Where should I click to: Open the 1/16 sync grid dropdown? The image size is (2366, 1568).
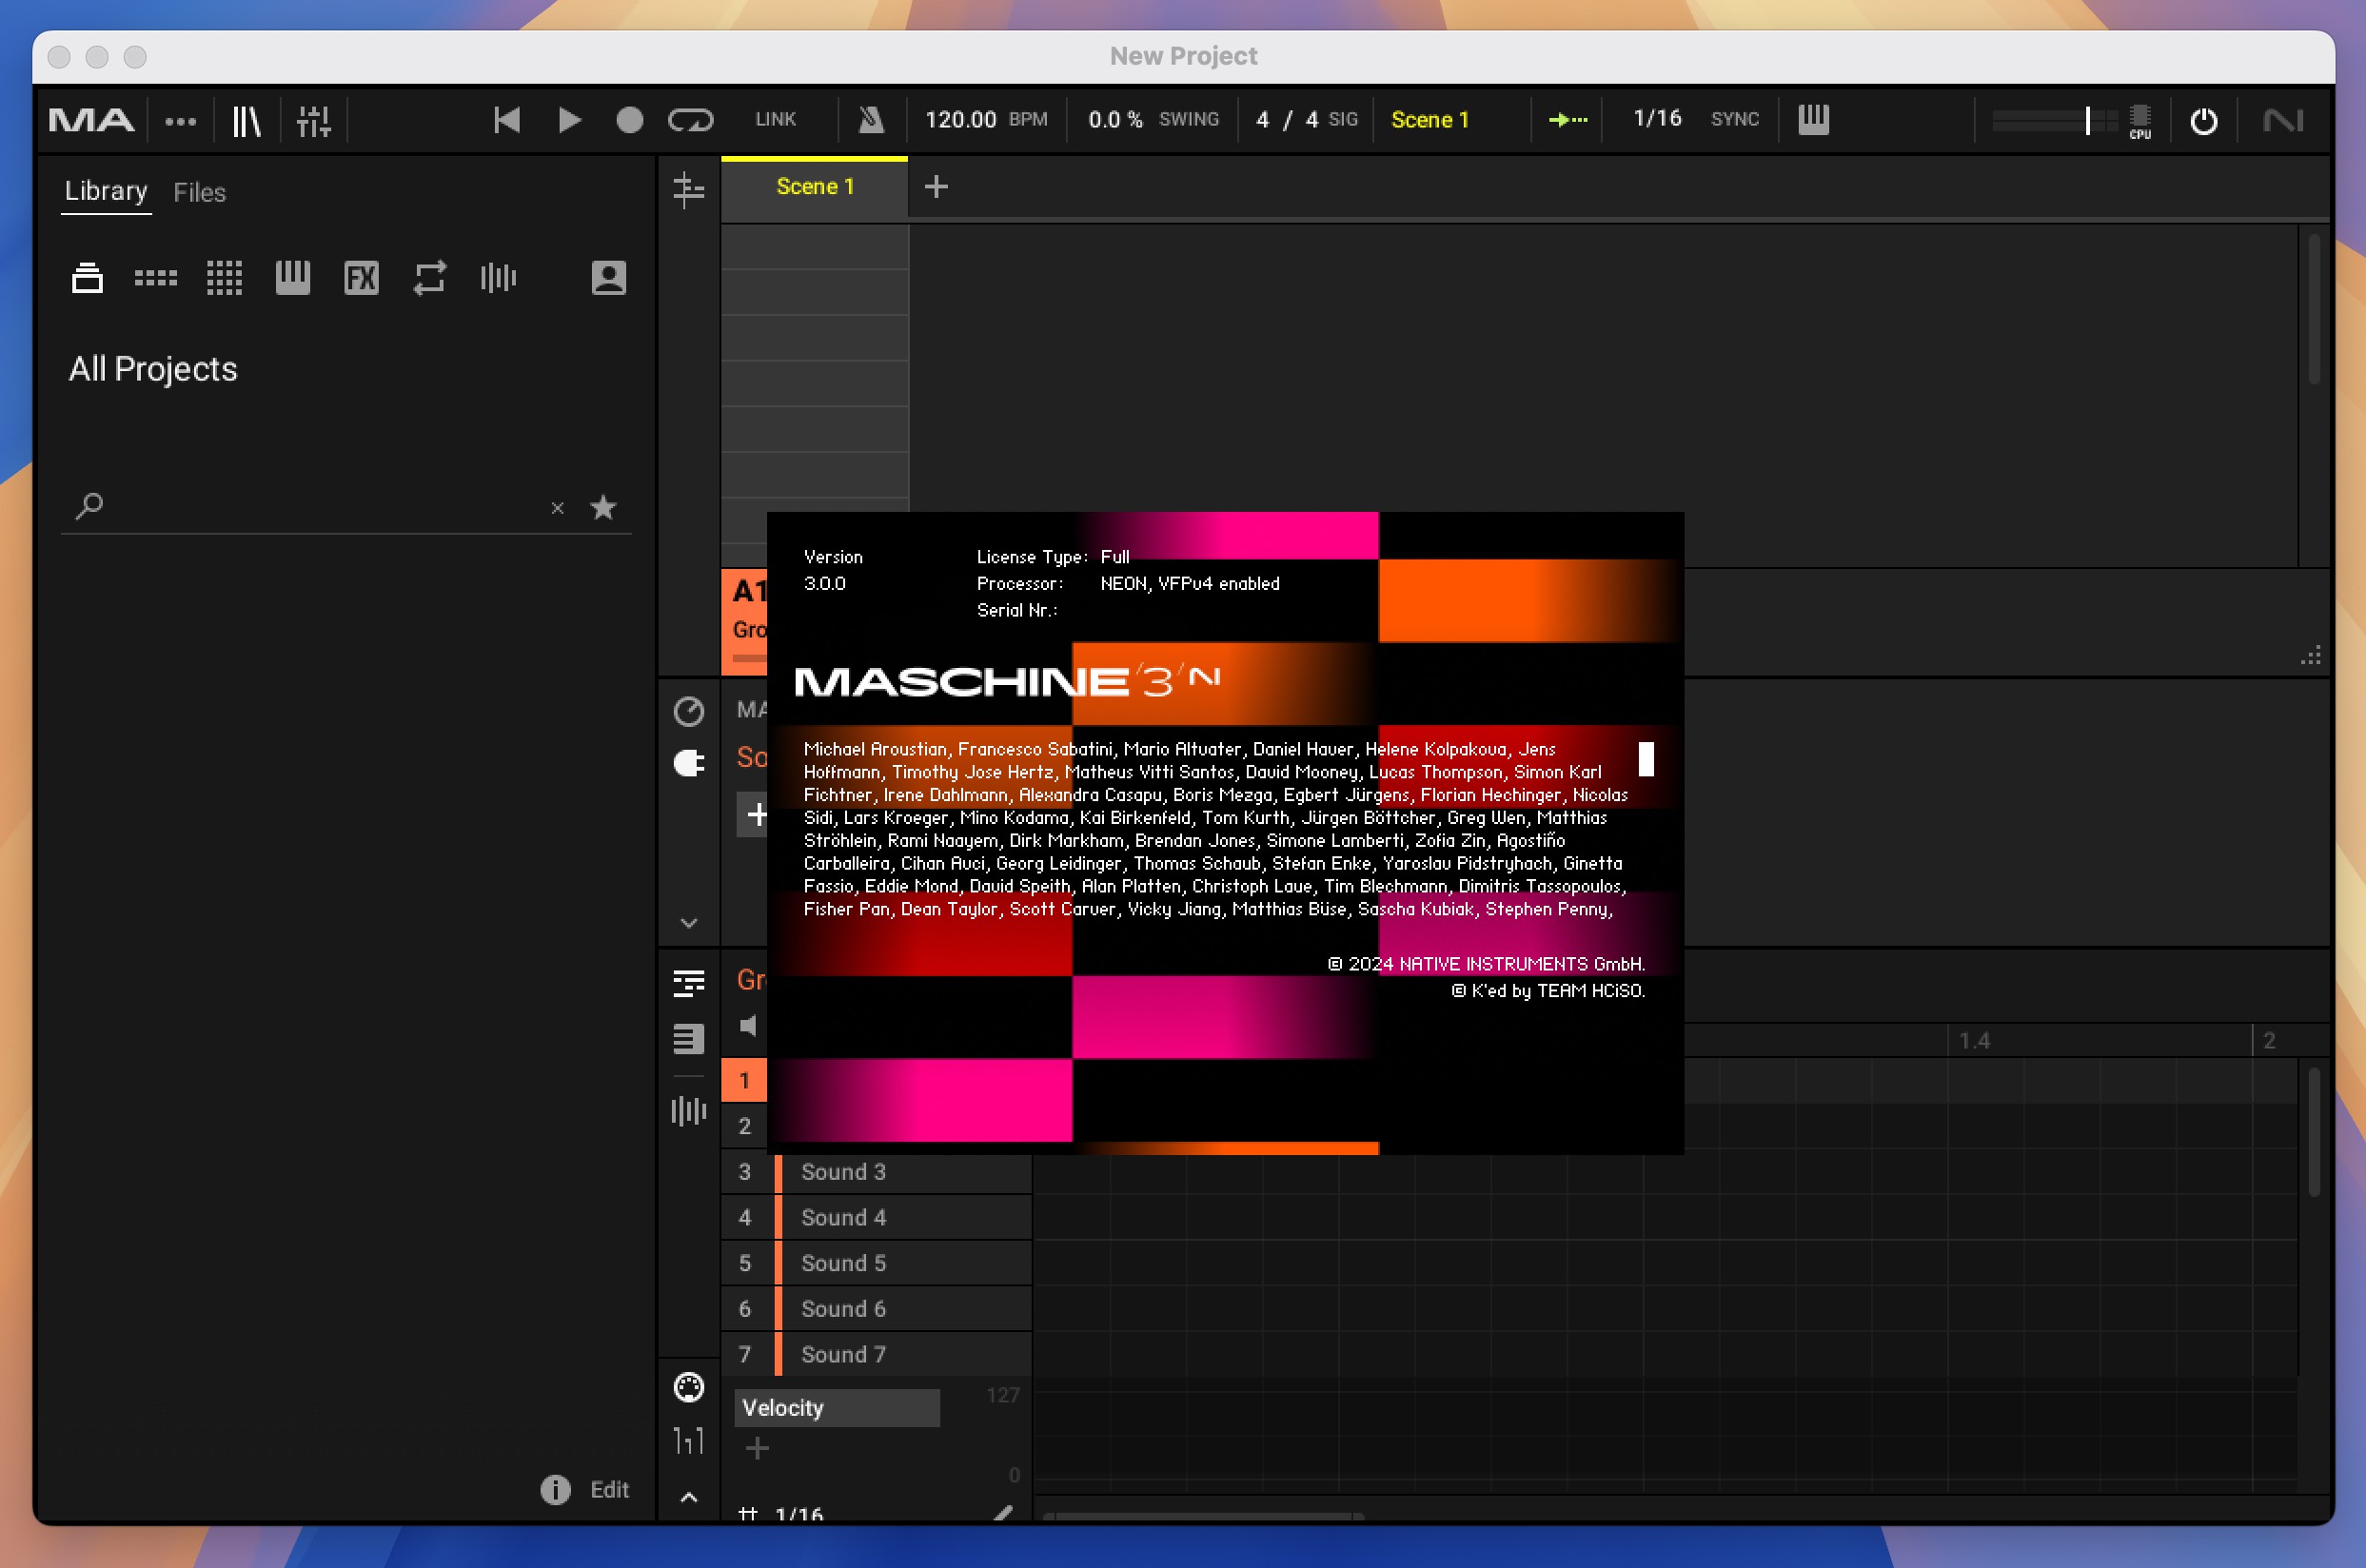tap(1657, 119)
